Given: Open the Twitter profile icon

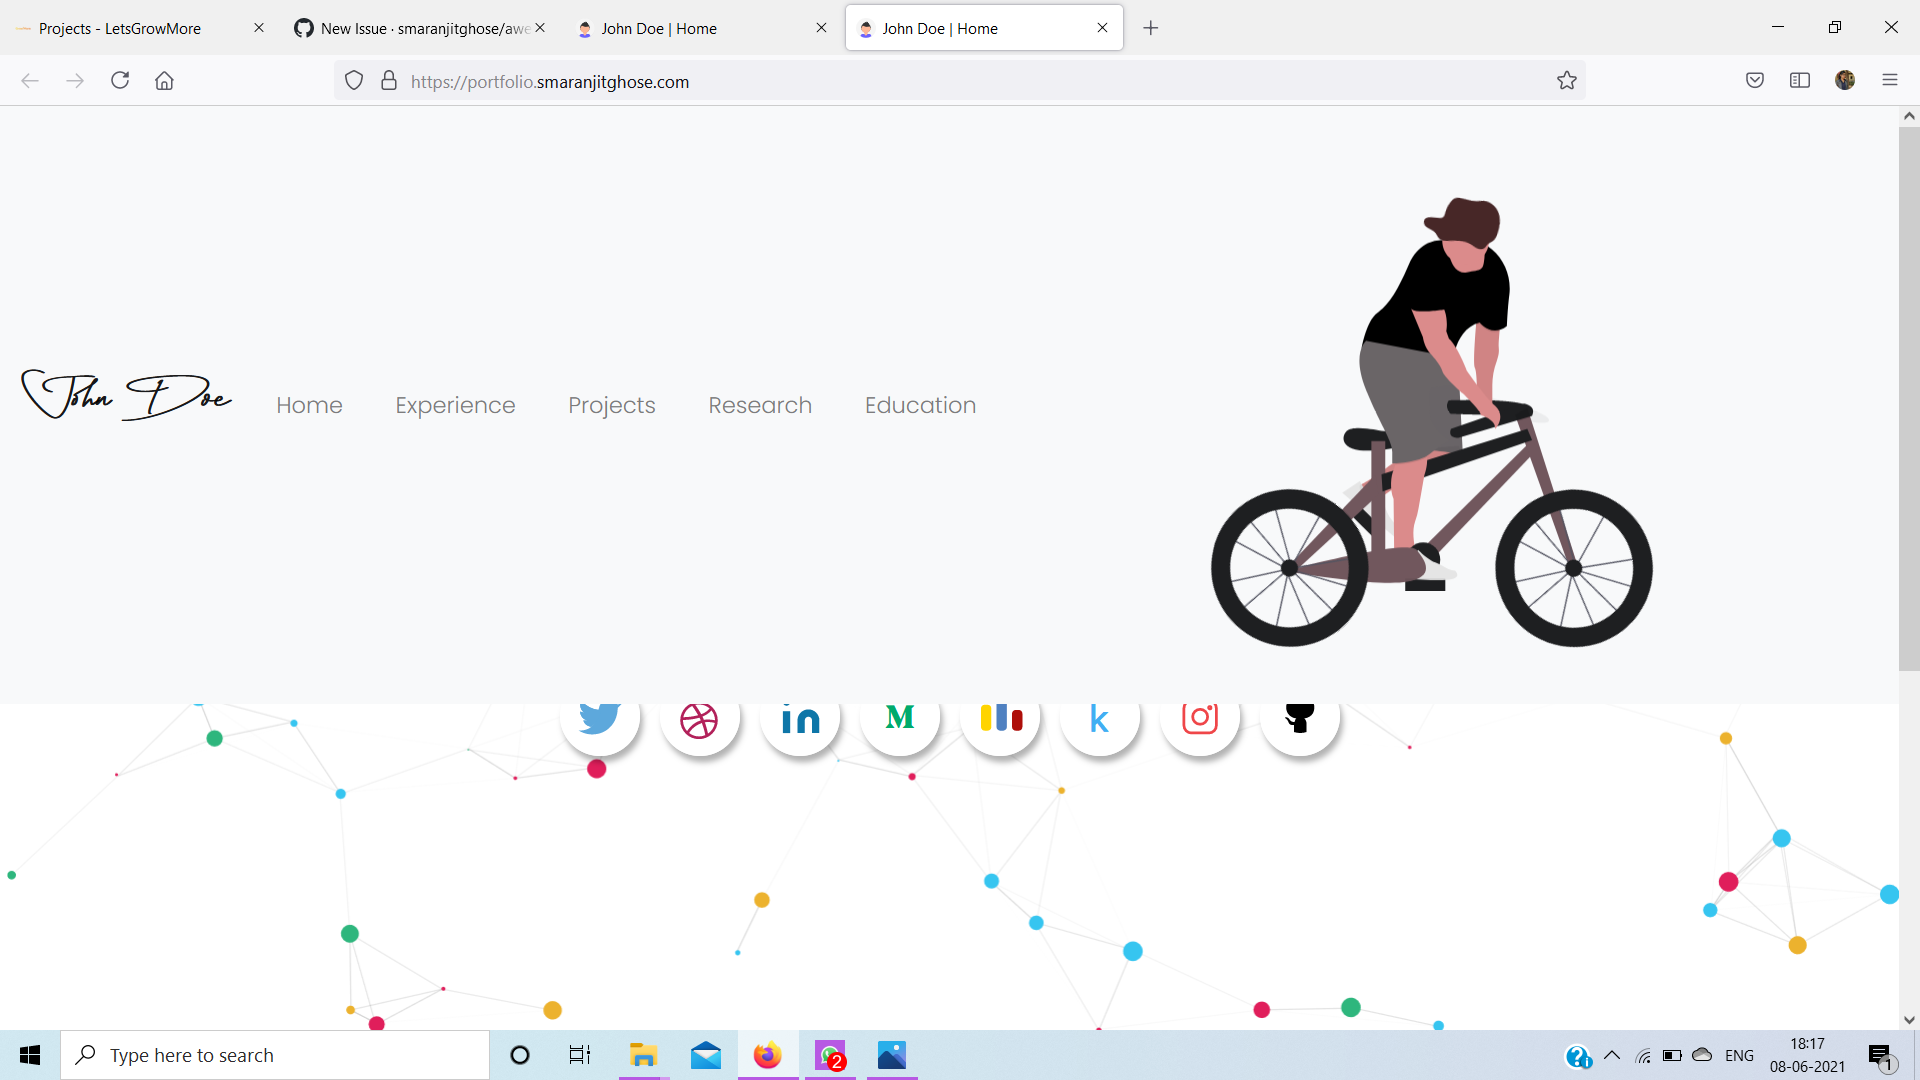Looking at the screenshot, I should [x=600, y=716].
